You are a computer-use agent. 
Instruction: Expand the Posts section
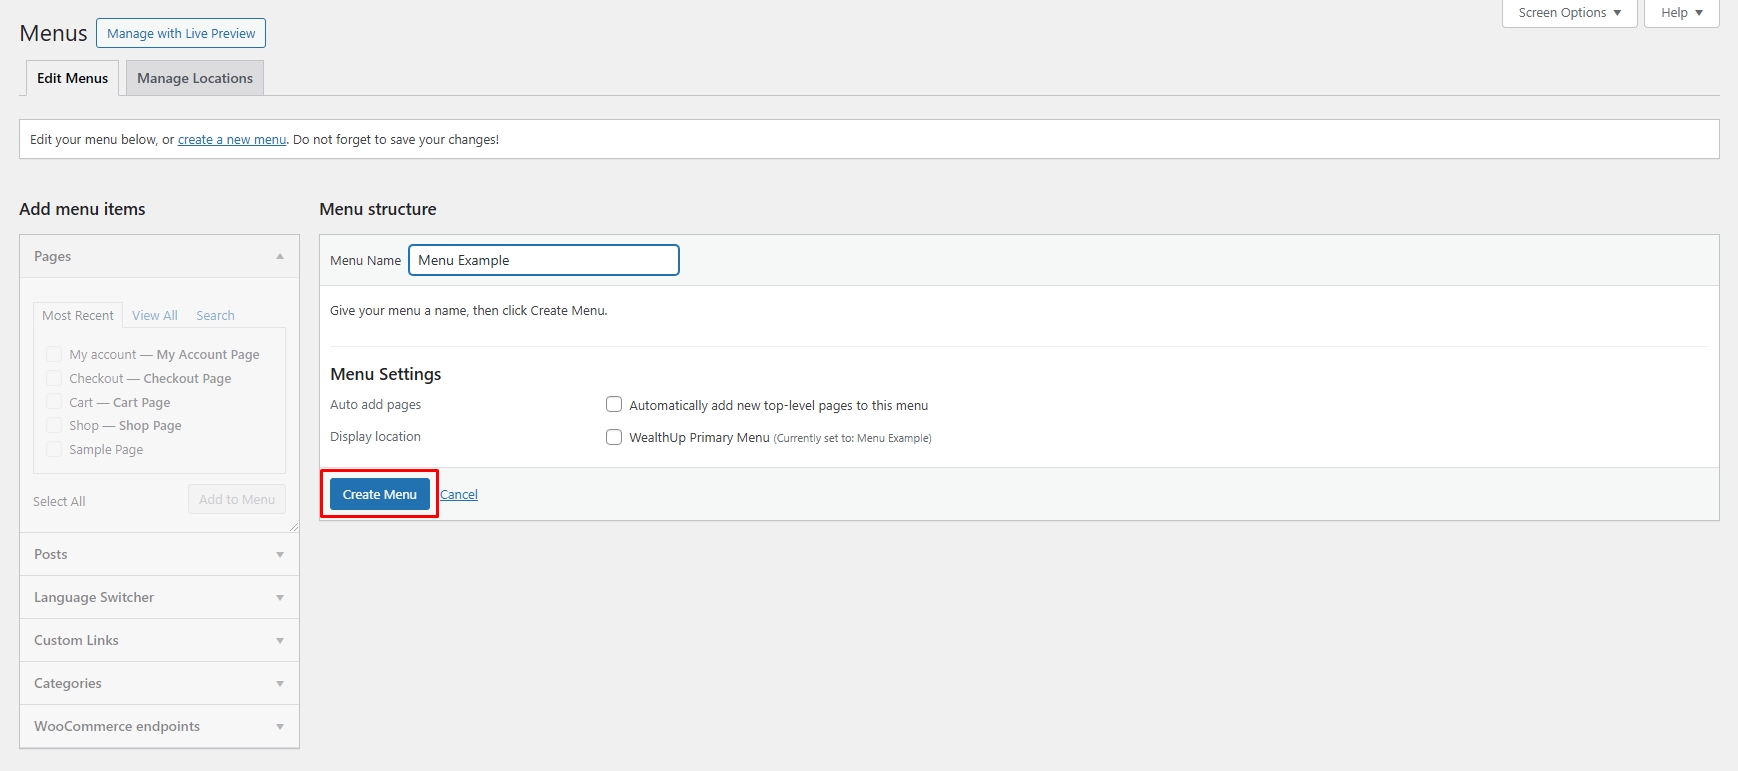[280, 555]
